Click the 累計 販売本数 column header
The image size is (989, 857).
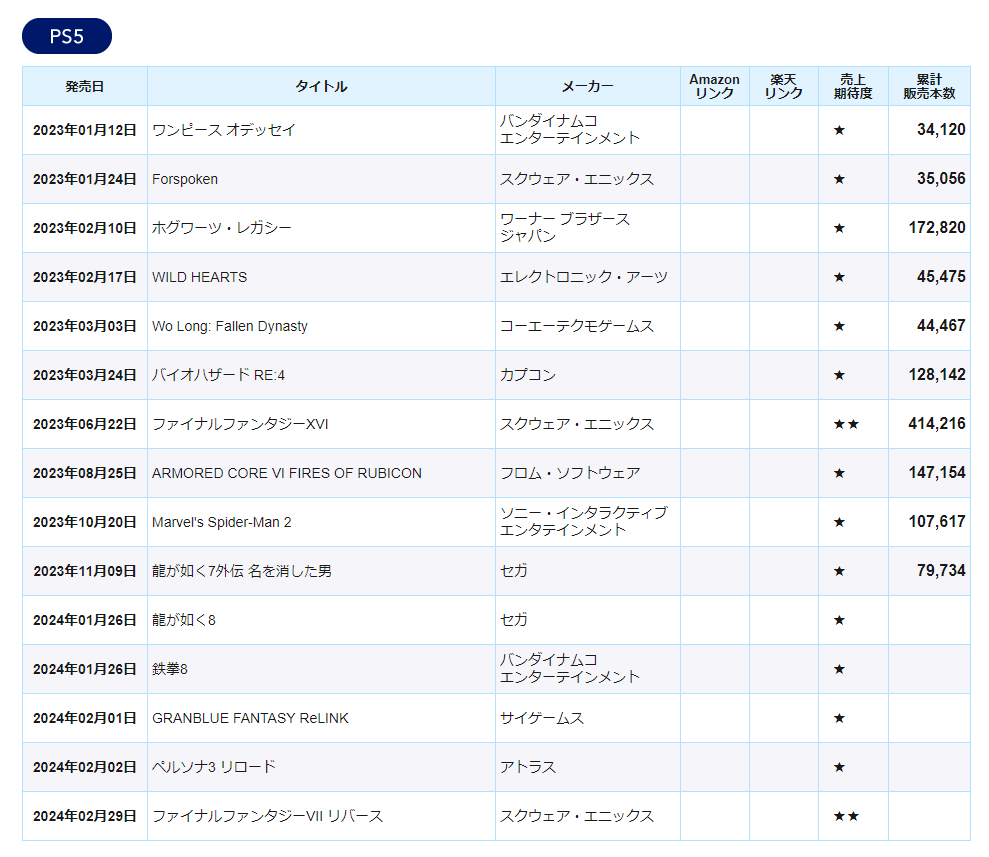point(929,86)
